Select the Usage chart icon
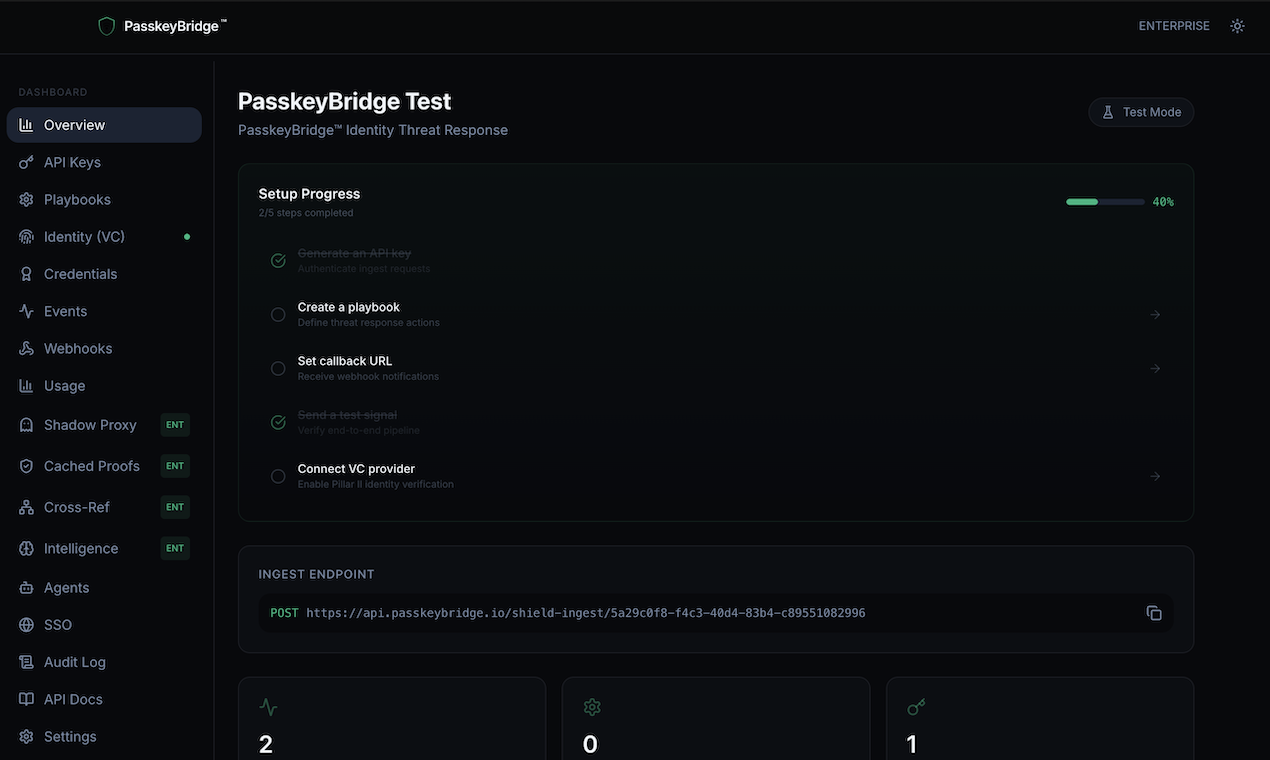 pyautogui.click(x=26, y=385)
